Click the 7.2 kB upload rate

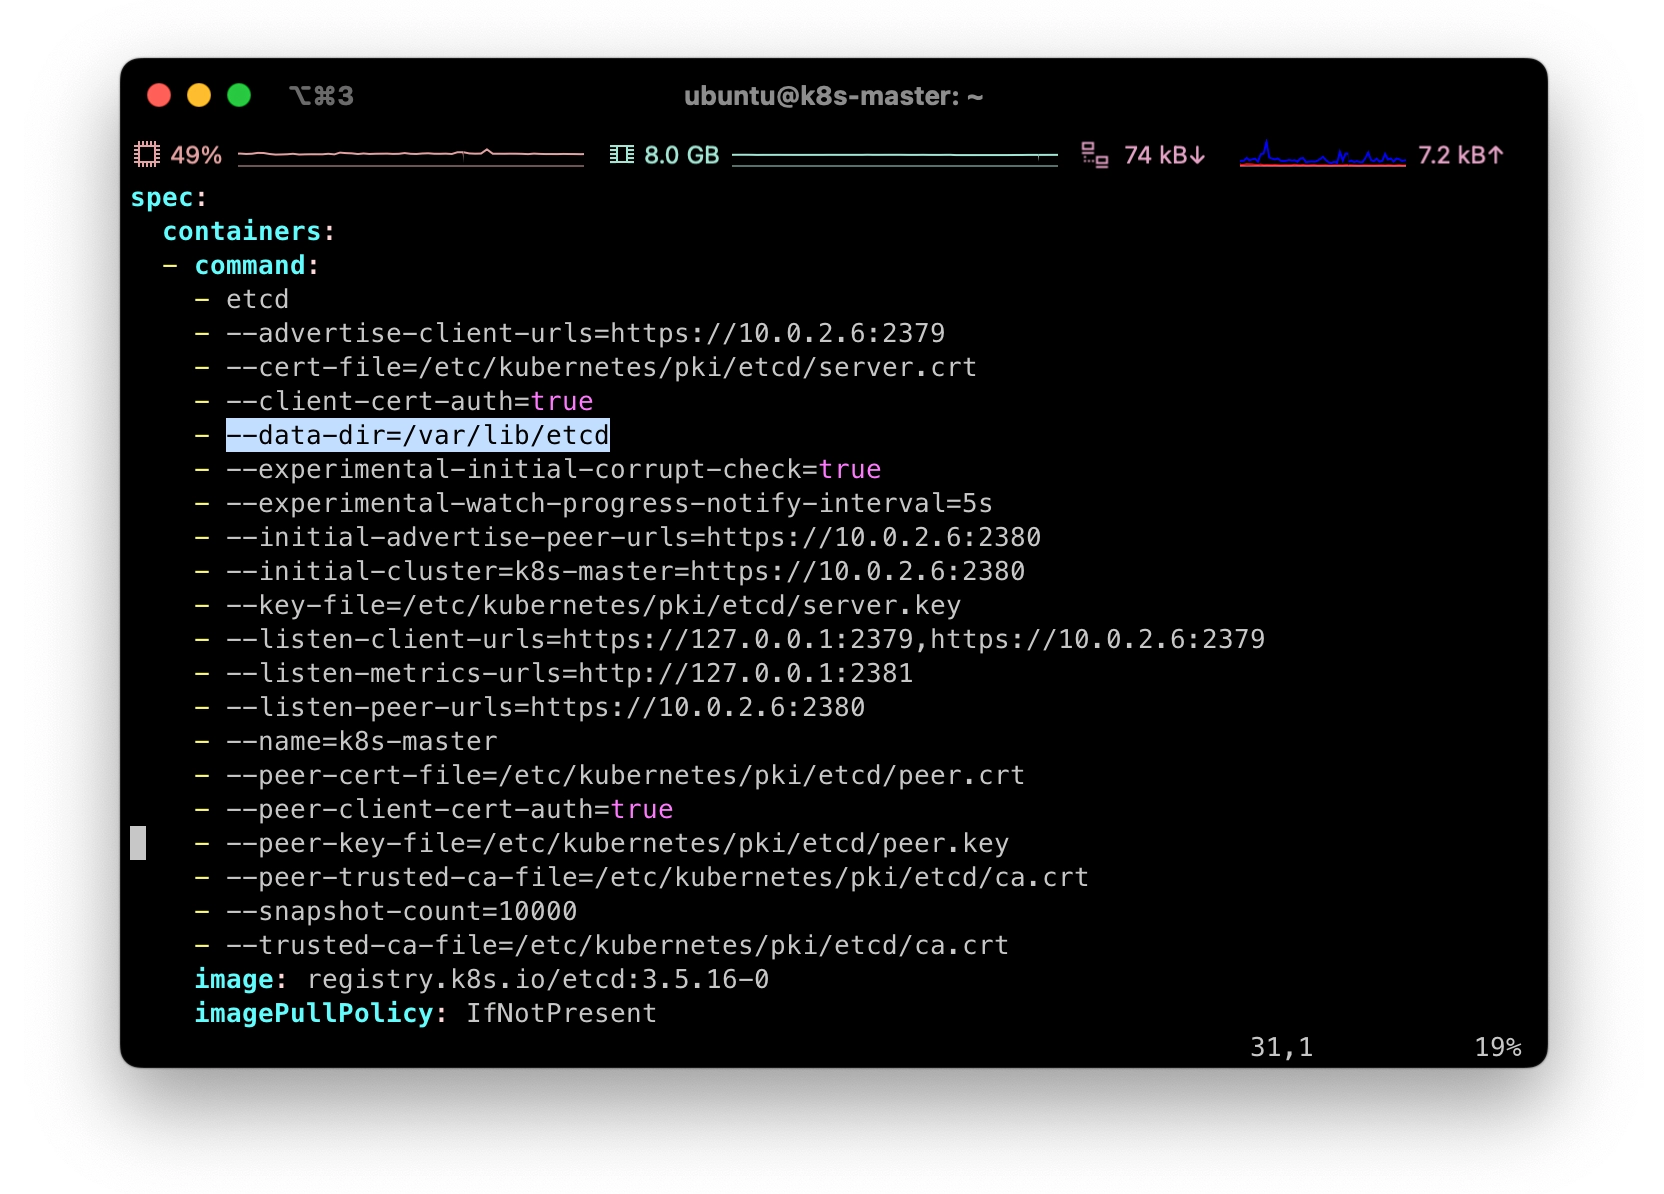tap(1461, 155)
